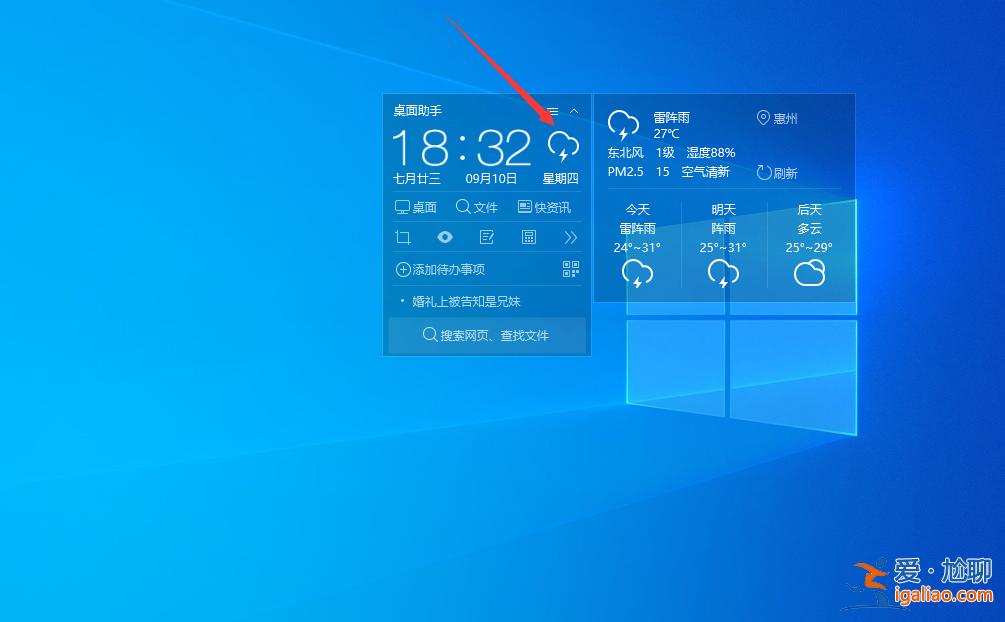The image size is (1005, 622).
Task: Click the 快资讯 news icon
Action: [545, 207]
